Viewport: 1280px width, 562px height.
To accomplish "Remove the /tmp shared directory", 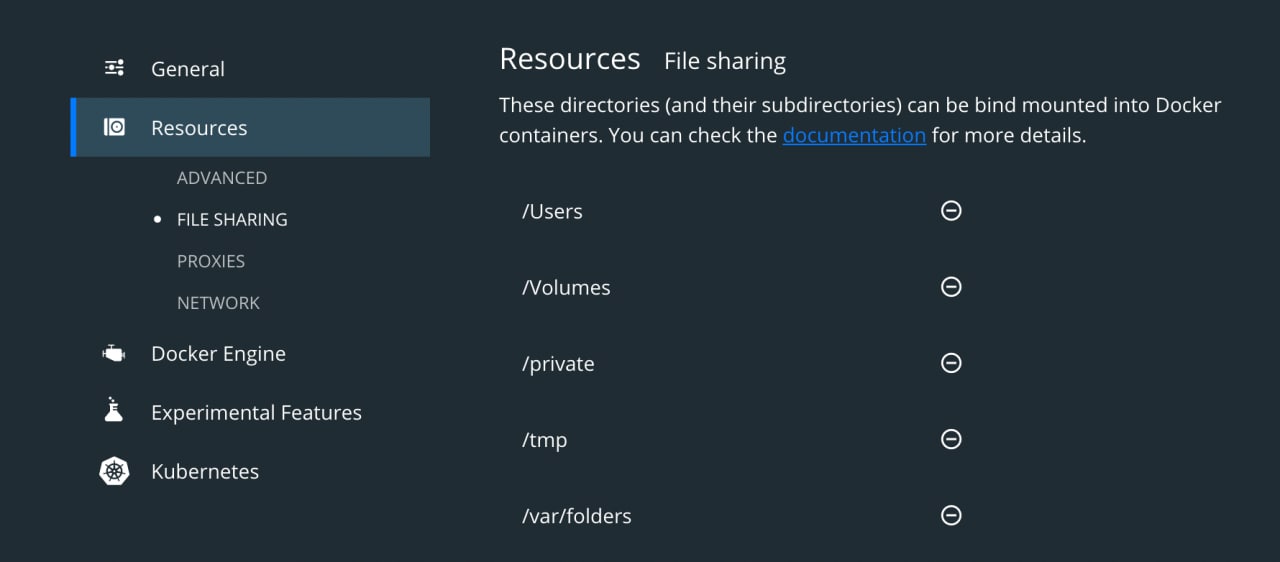I will (x=951, y=438).
